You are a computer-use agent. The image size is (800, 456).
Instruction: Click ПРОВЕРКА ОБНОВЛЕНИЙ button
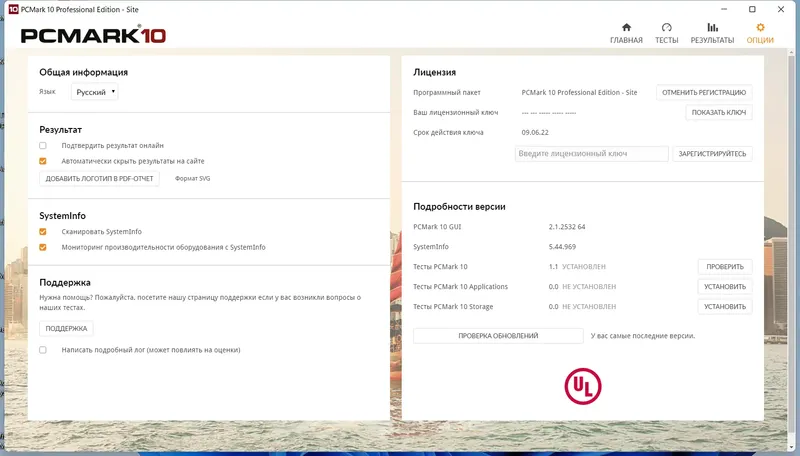498,336
